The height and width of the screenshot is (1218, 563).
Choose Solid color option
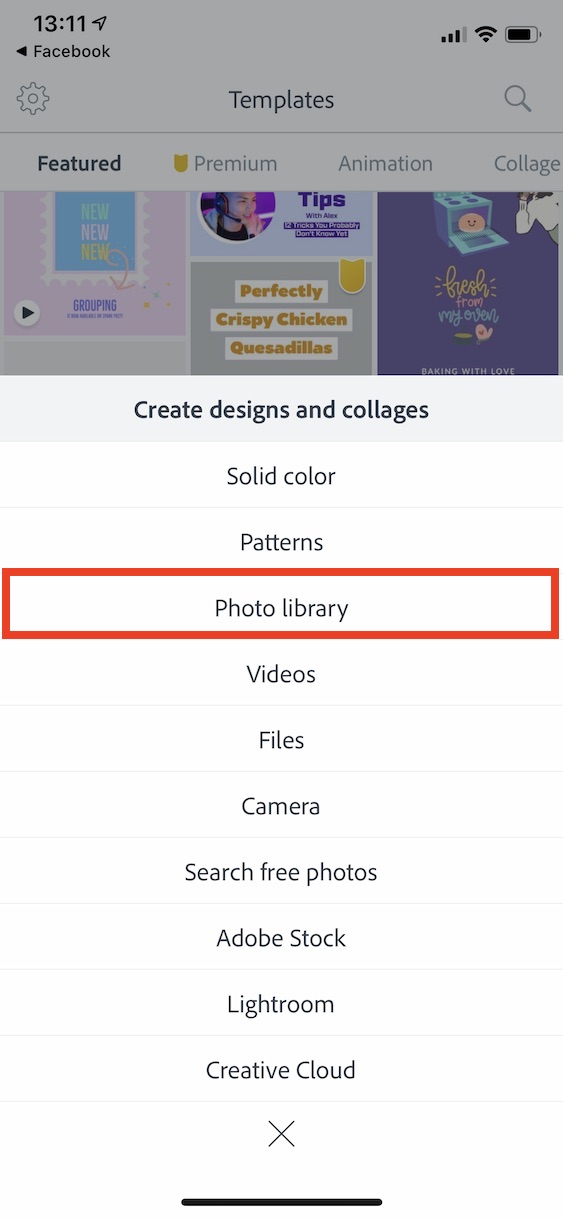281,476
